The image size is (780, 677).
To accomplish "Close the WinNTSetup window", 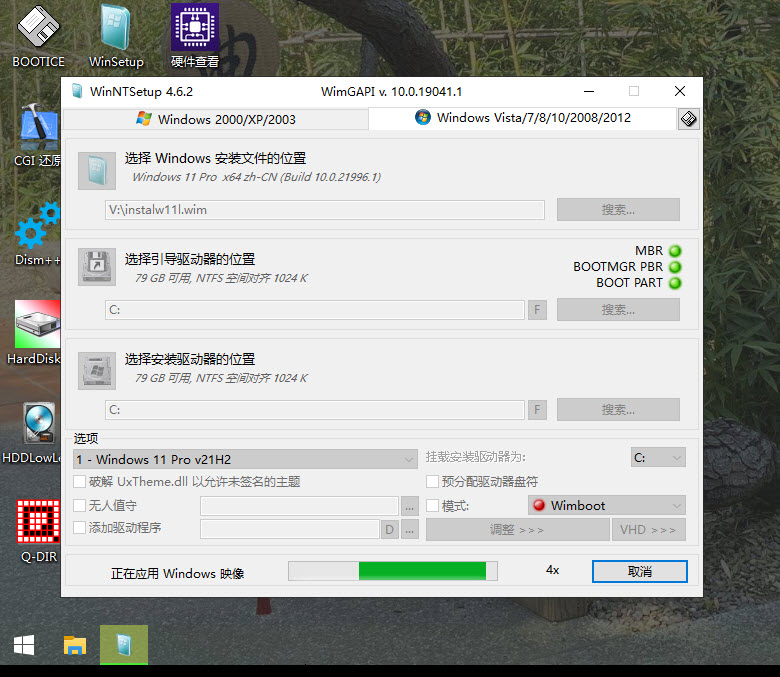I will pyautogui.click(x=680, y=92).
